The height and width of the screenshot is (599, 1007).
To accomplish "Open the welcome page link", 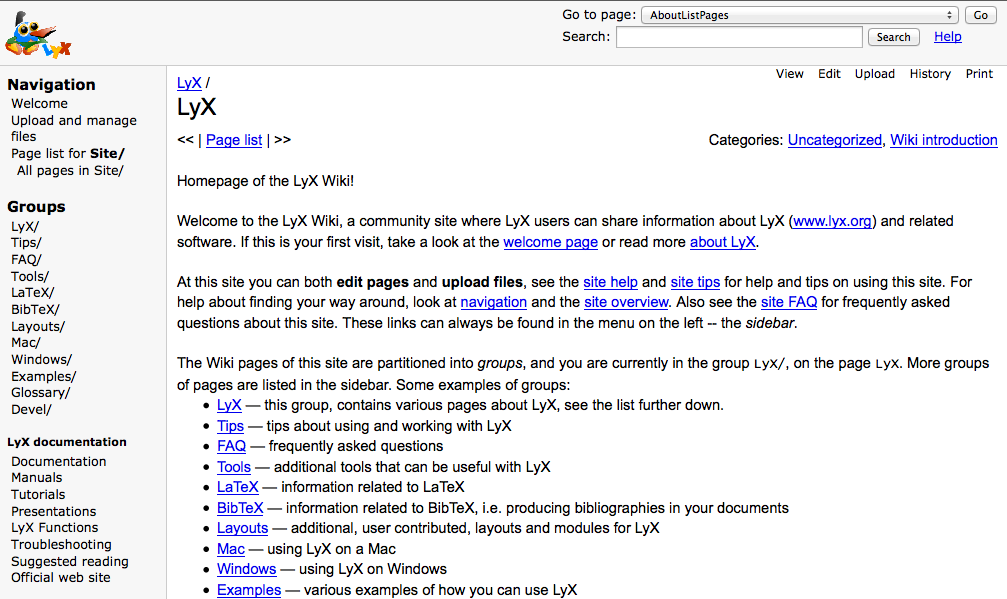I will 550,242.
